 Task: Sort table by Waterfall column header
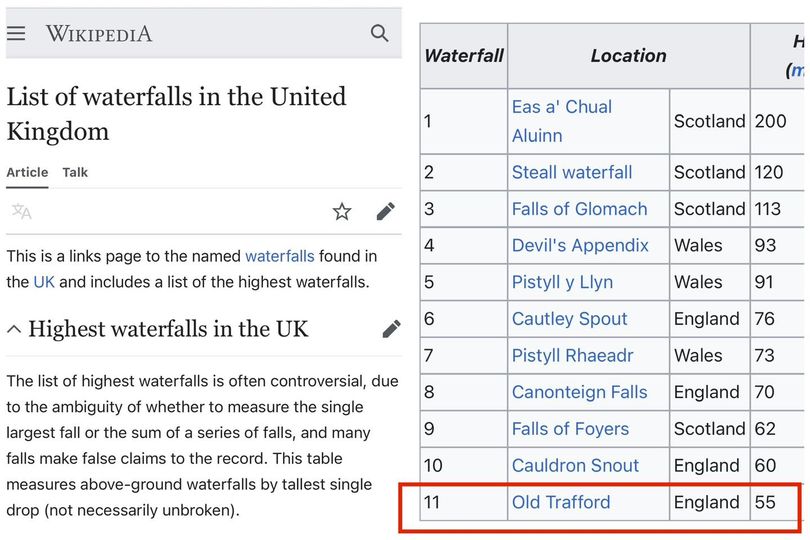click(x=464, y=56)
